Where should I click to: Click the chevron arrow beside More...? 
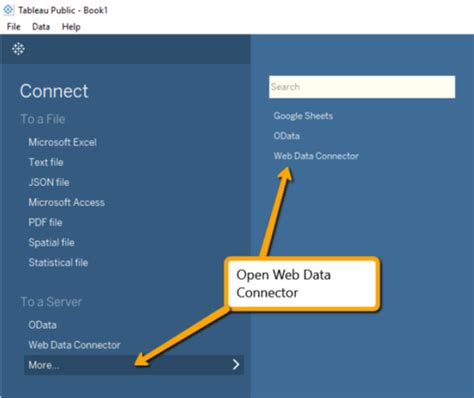tap(236, 364)
